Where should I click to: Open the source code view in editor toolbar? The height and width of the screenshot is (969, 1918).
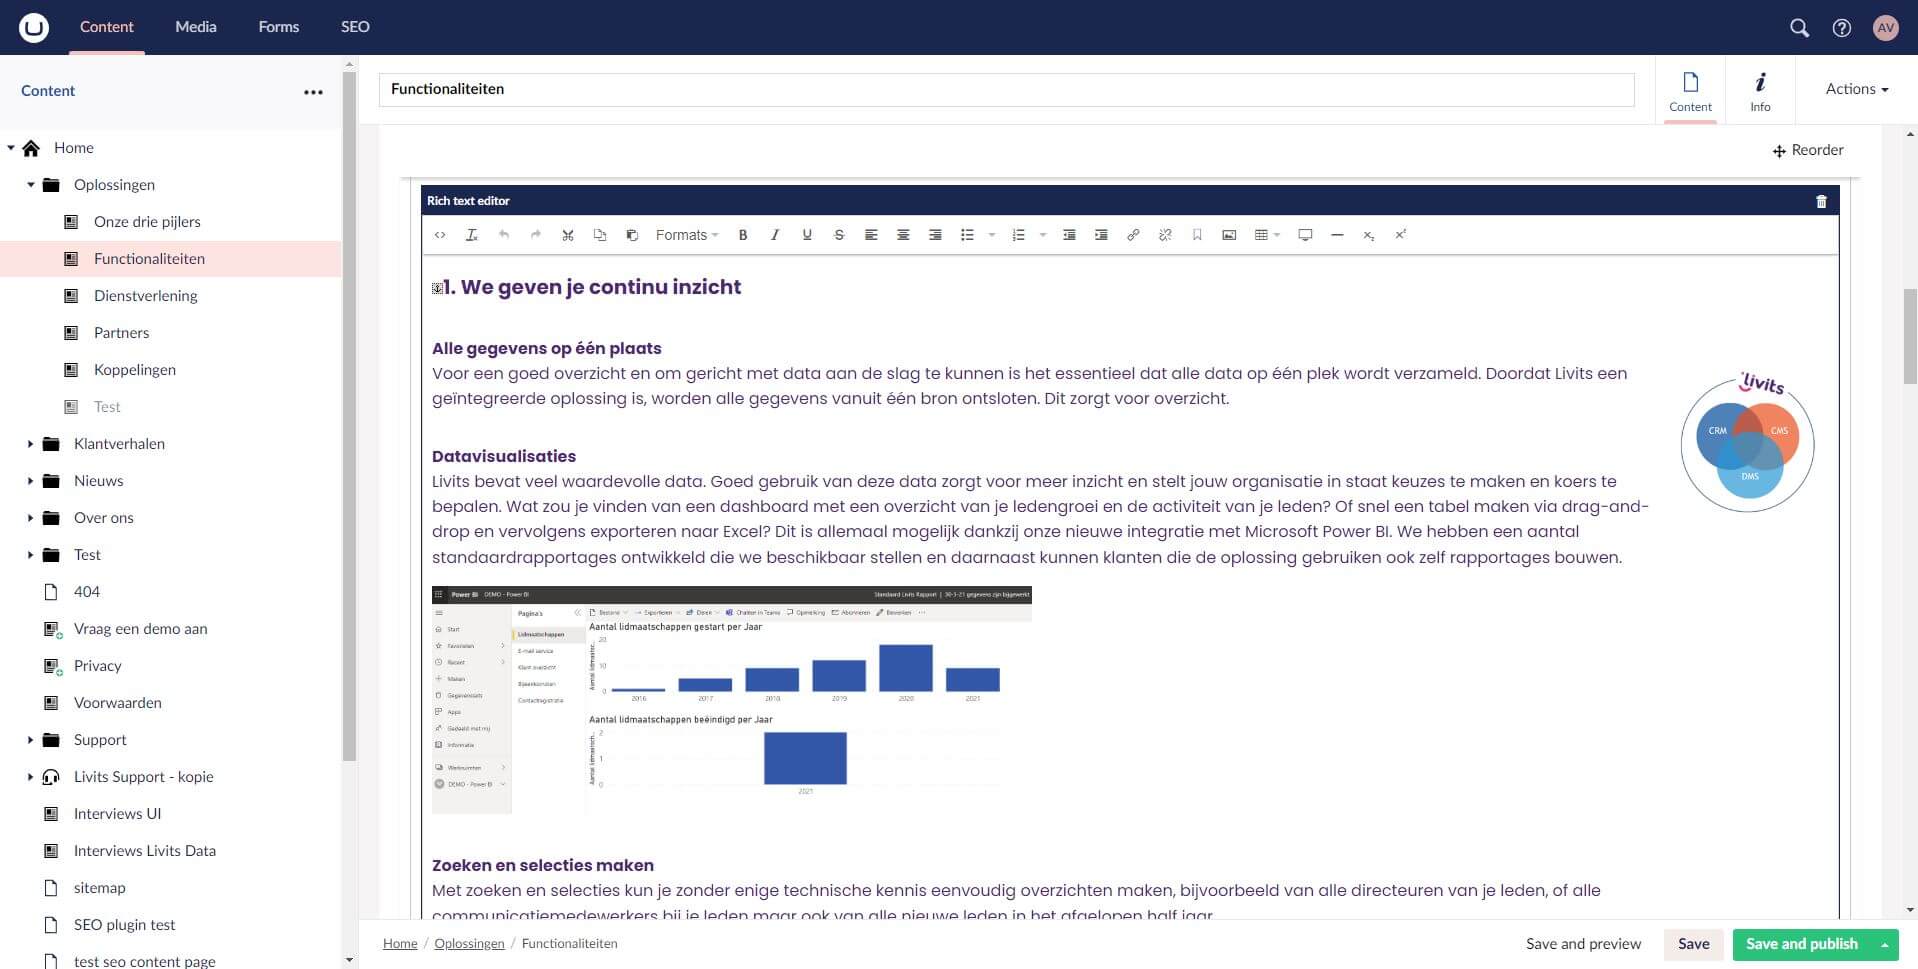[440, 235]
